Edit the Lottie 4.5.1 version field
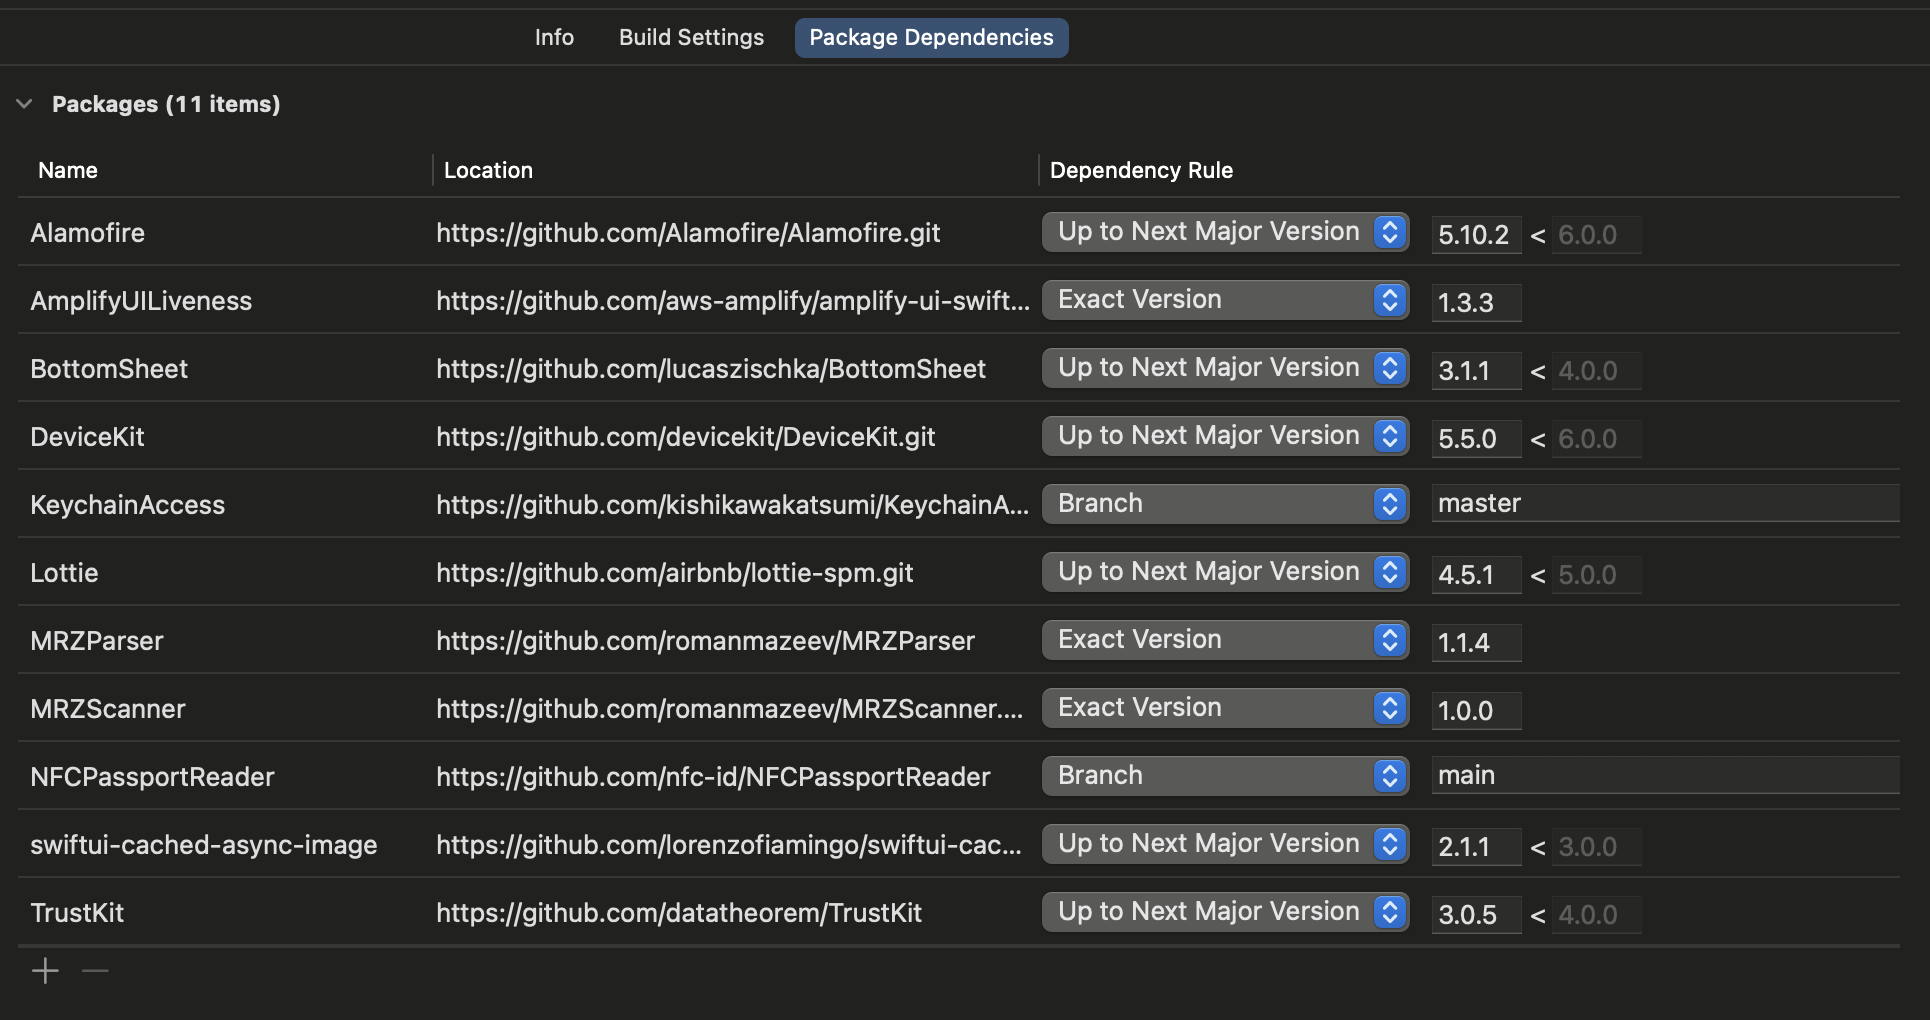Image resolution: width=1930 pixels, height=1020 pixels. [x=1476, y=575]
